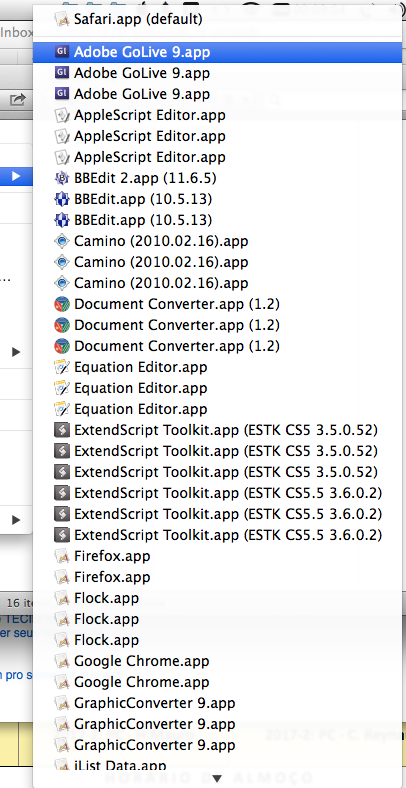Screen dimensions: 406x788
Task: Click the highlighted submenu arrow in the context menu behind
Action: (16, 176)
